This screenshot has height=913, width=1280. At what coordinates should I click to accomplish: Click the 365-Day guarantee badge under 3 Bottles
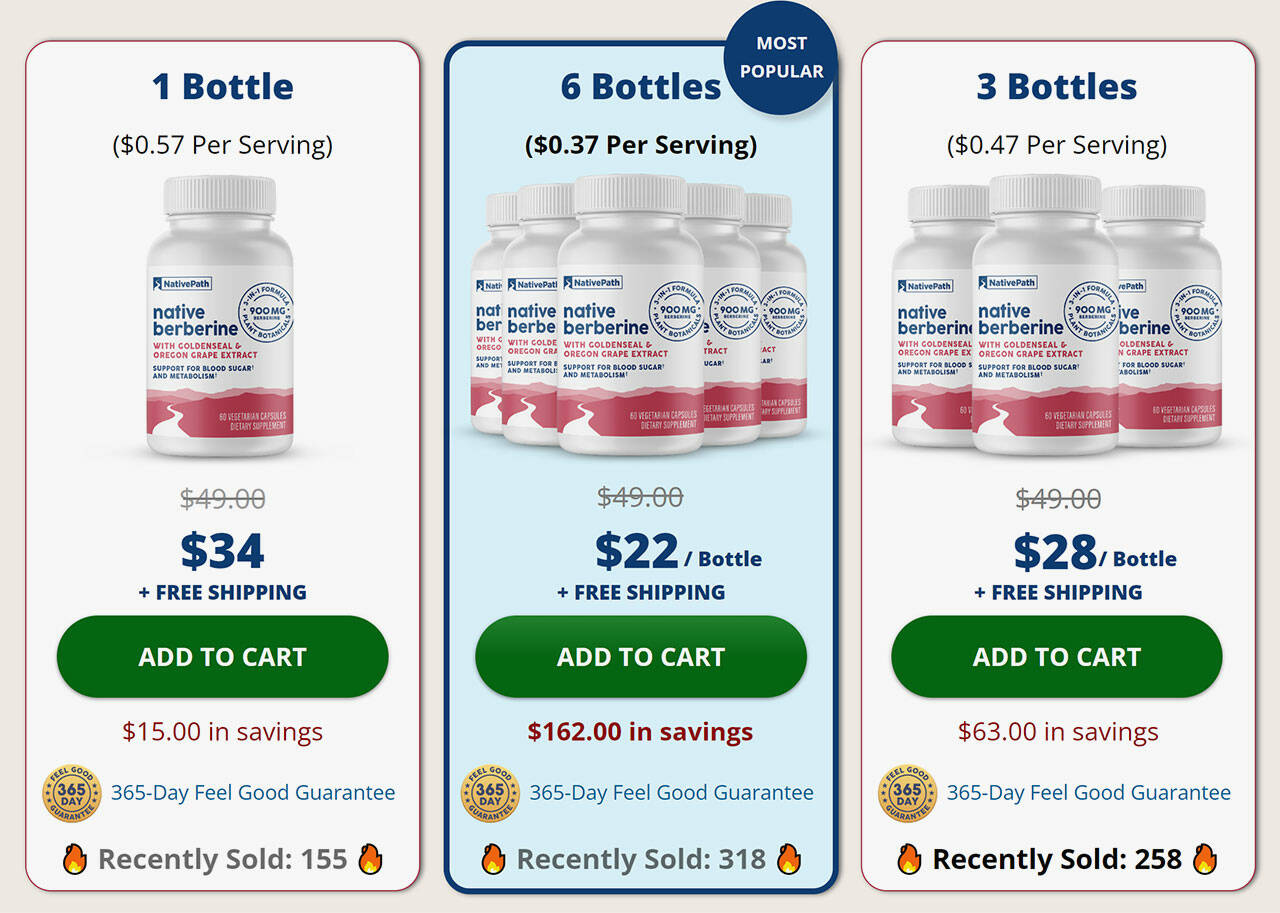click(907, 793)
